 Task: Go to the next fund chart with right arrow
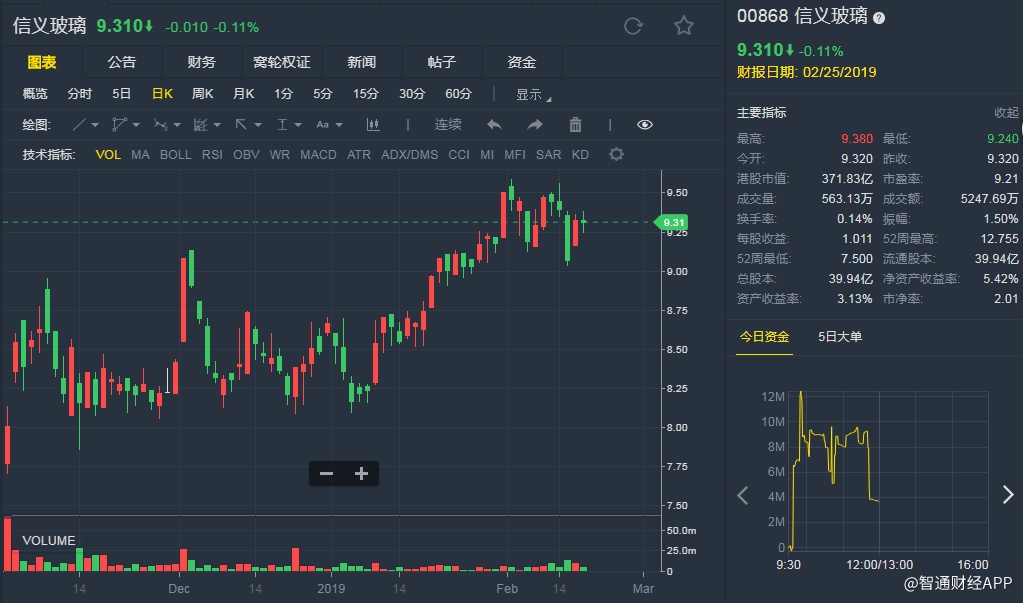1007,494
